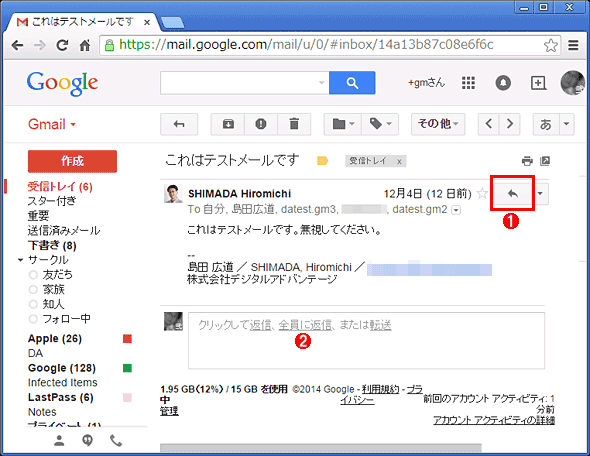Compose mail with 作成 button
This screenshot has width=590, height=456.
click(x=72, y=161)
